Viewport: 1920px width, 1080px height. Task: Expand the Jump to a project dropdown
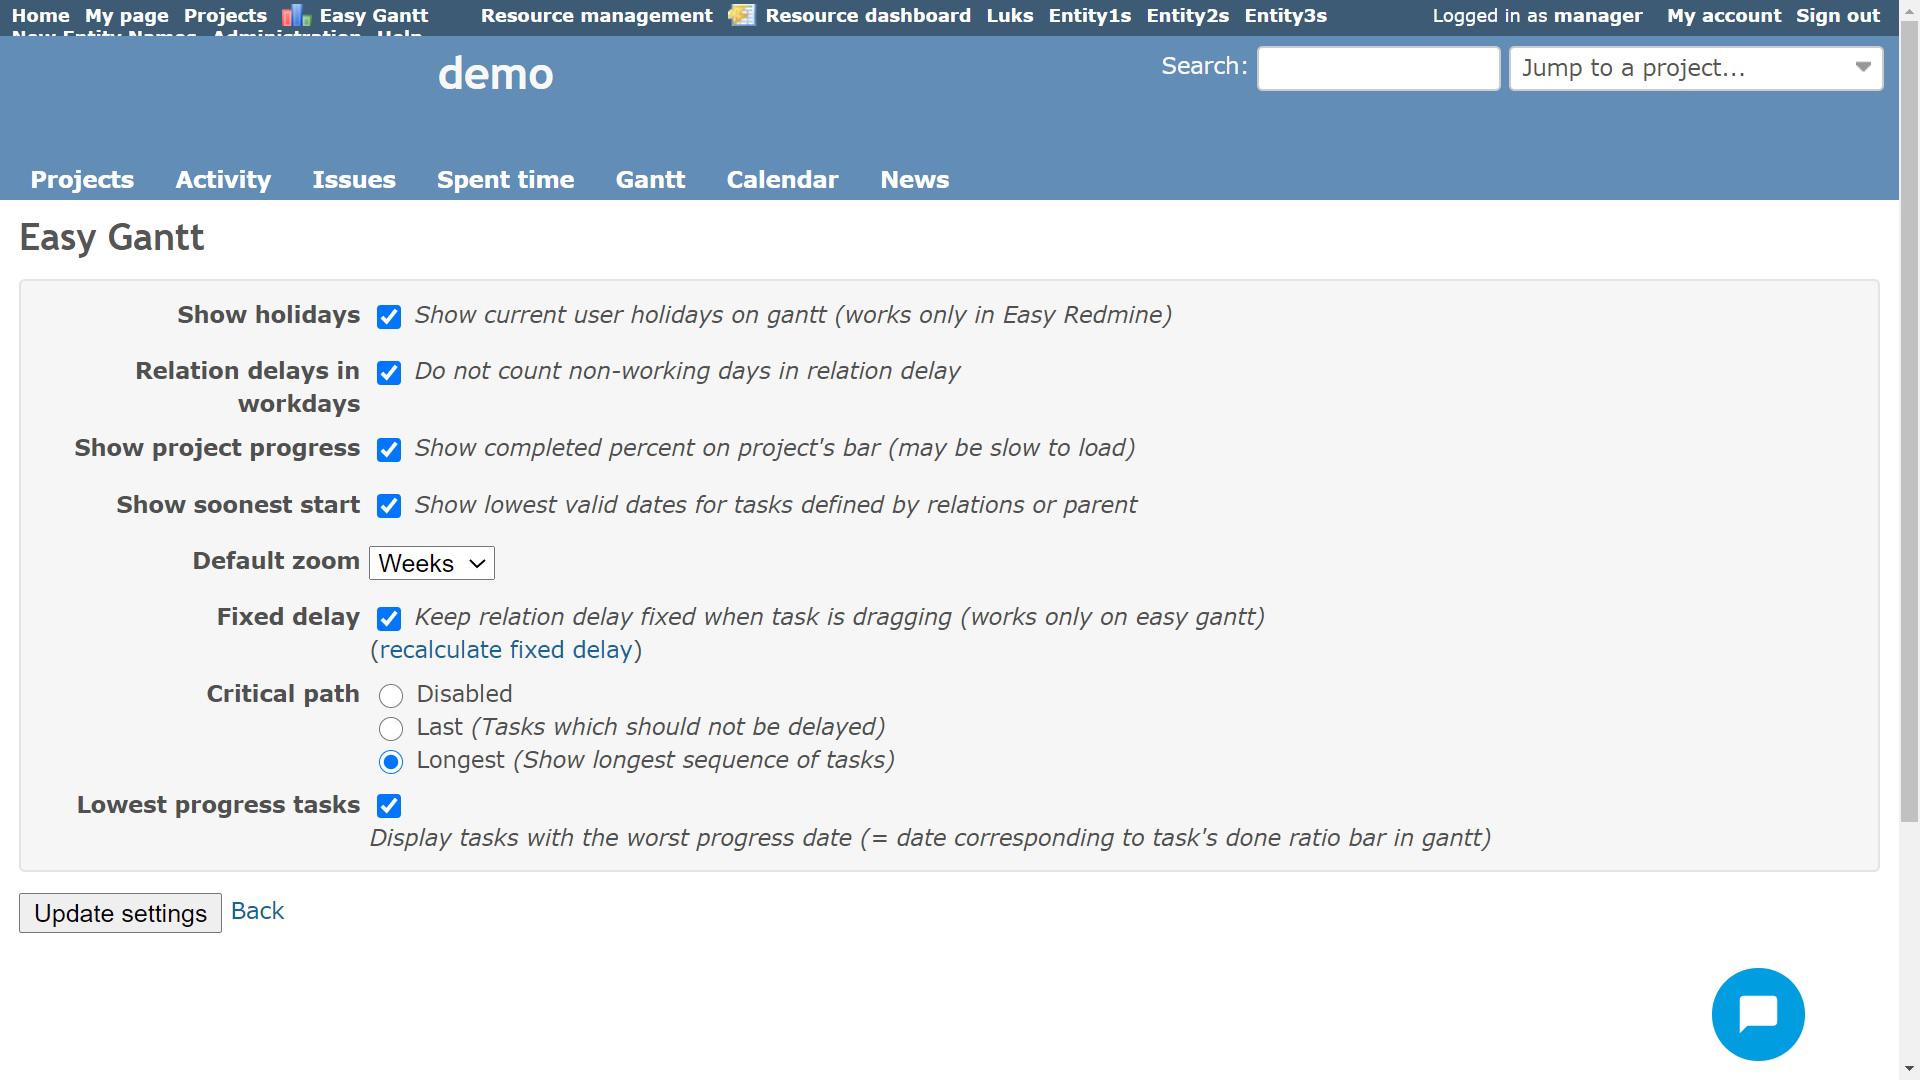(x=1695, y=68)
